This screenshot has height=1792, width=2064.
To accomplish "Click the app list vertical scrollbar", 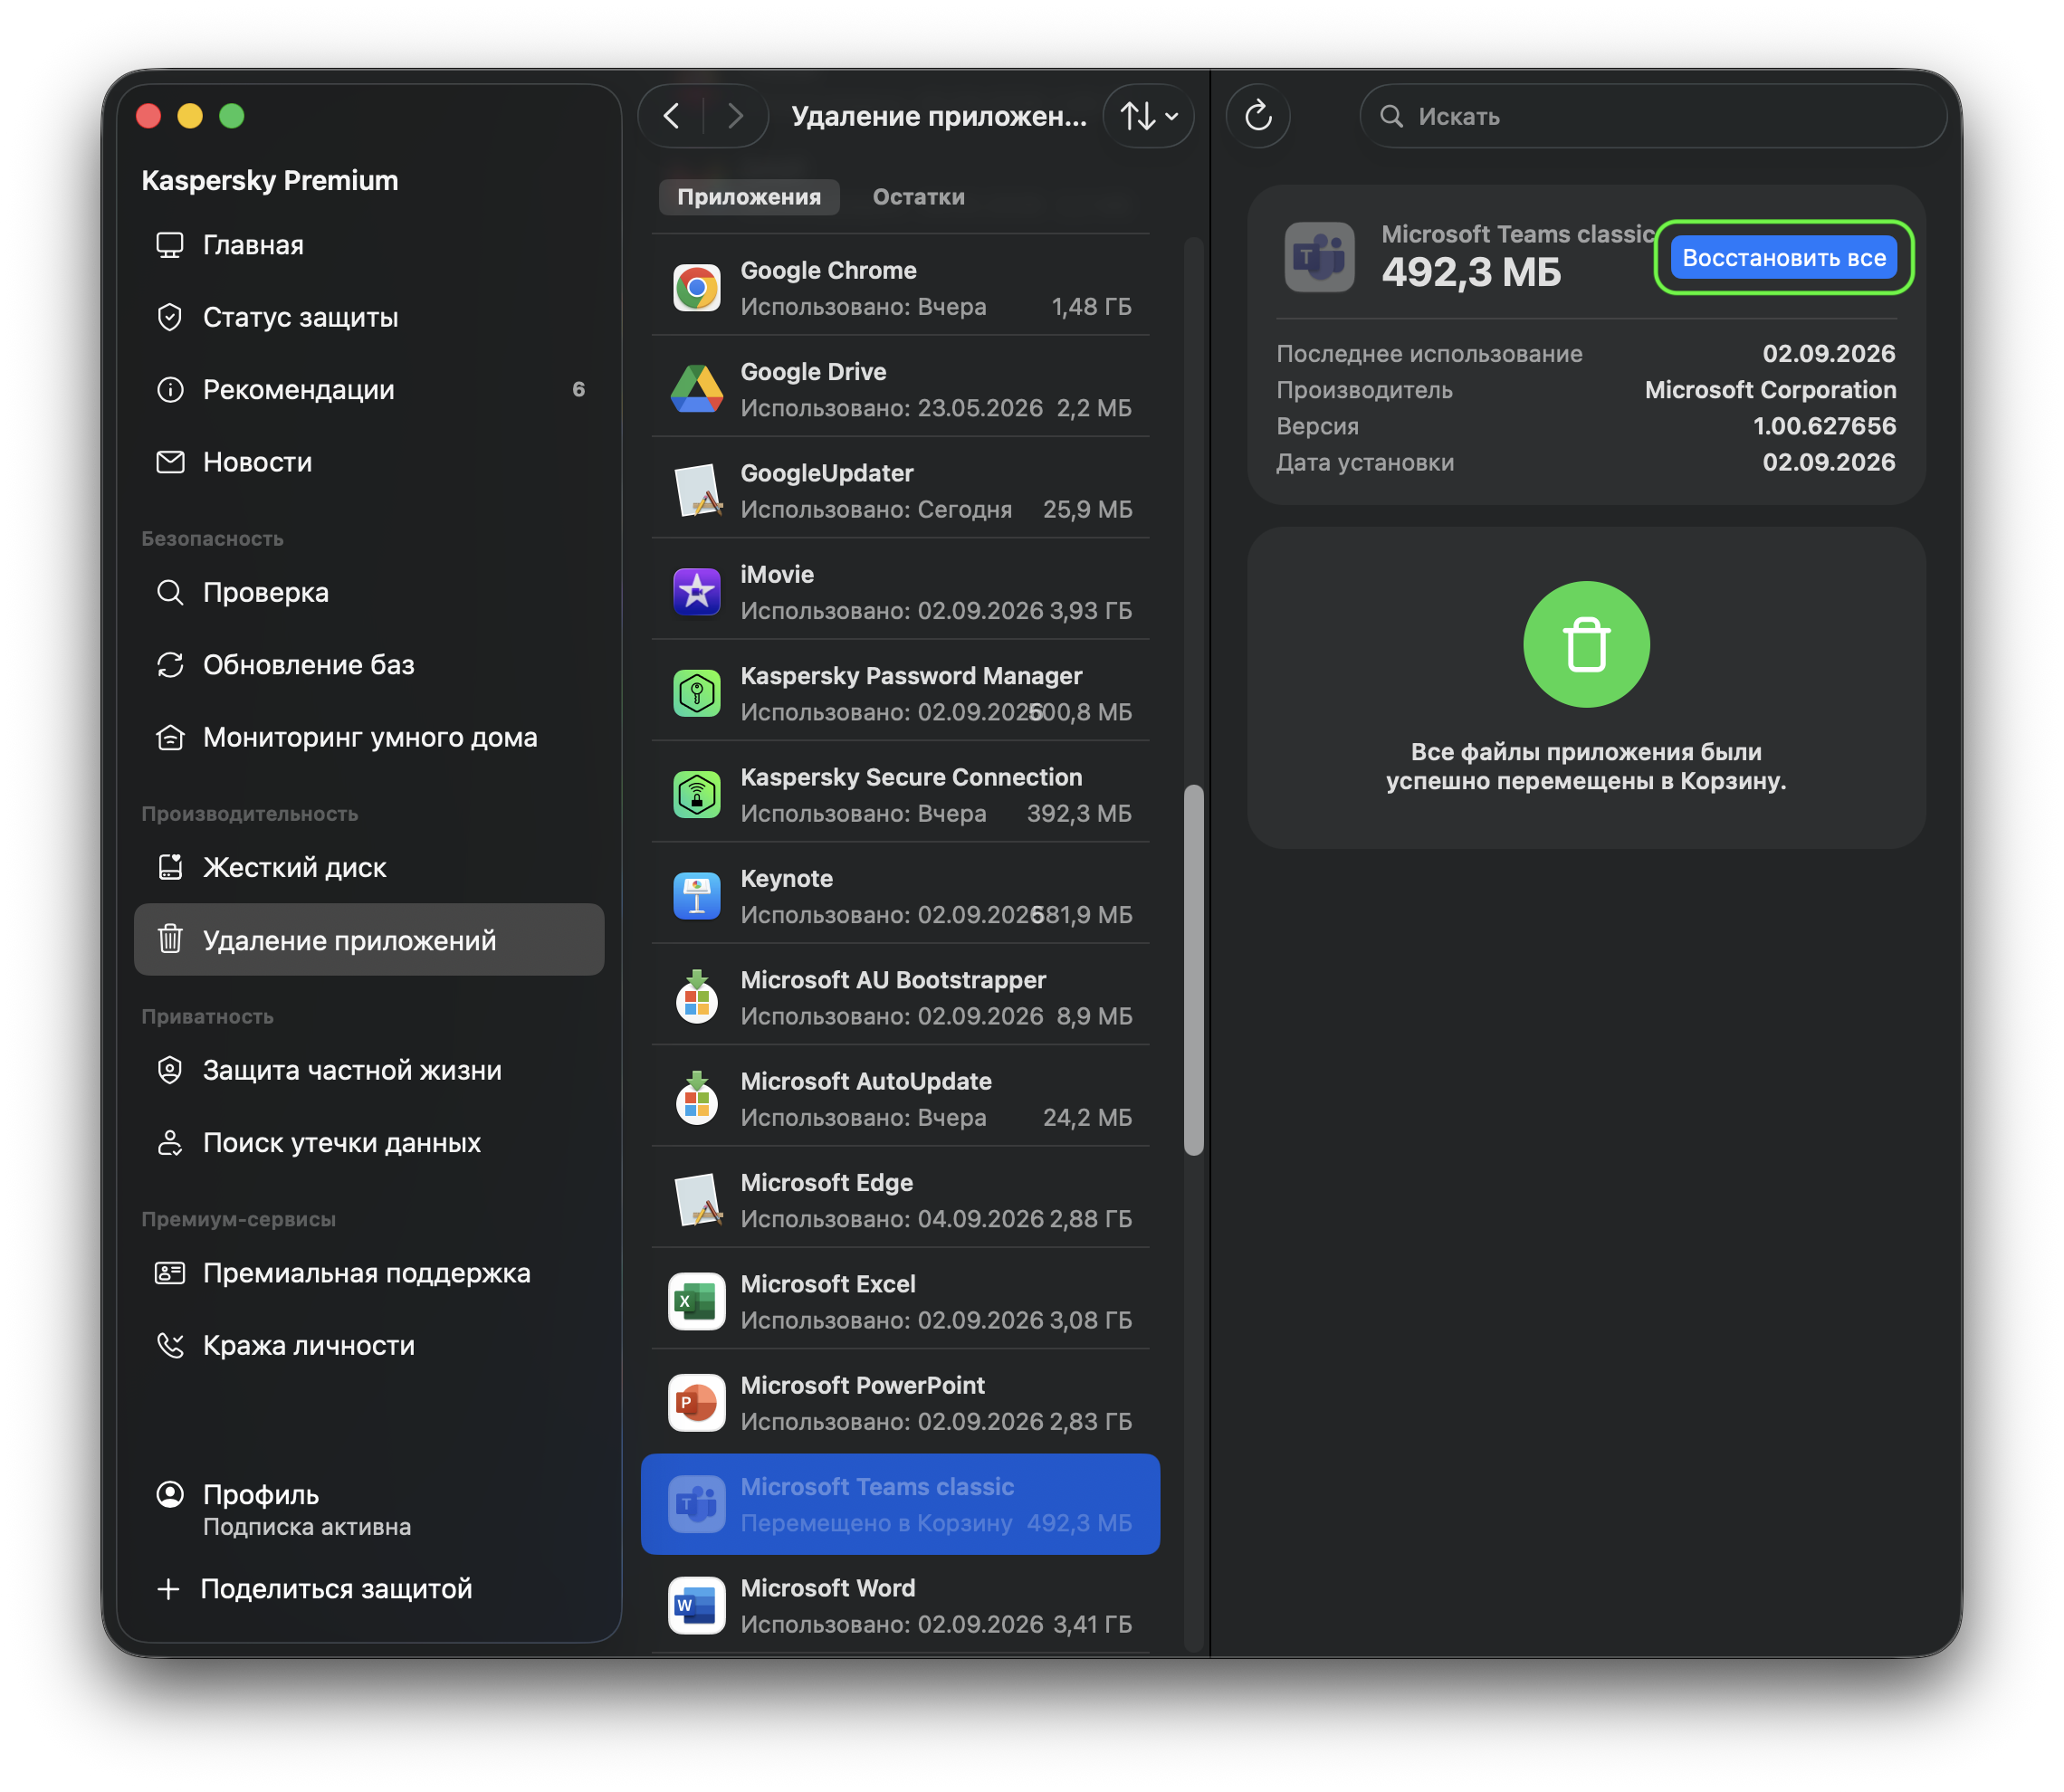I will 1193,970.
